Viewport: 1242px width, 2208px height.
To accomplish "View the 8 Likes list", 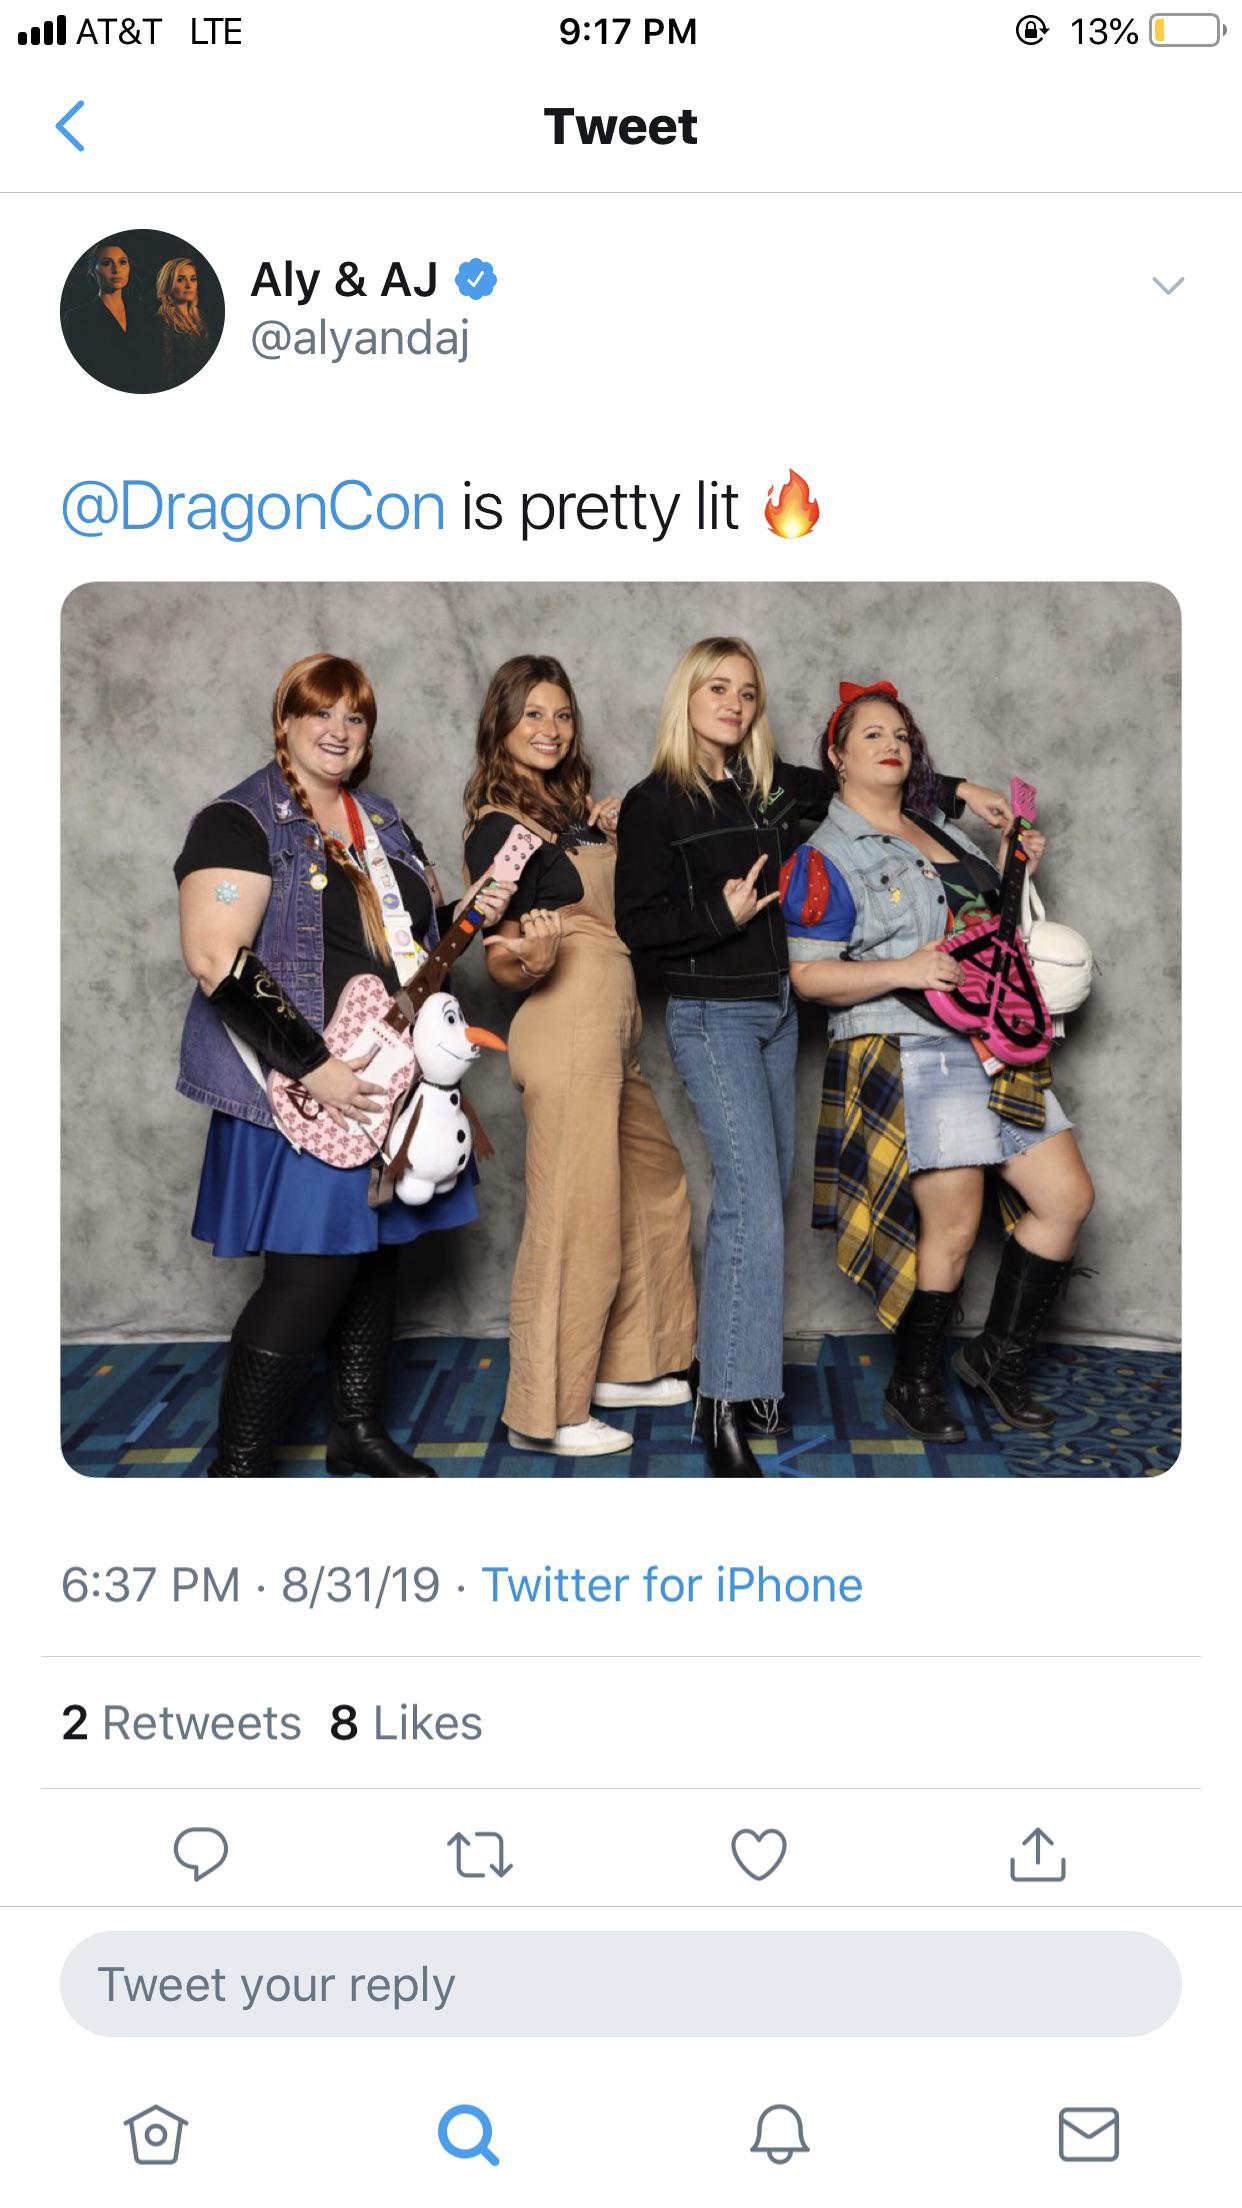I will [x=406, y=1723].
